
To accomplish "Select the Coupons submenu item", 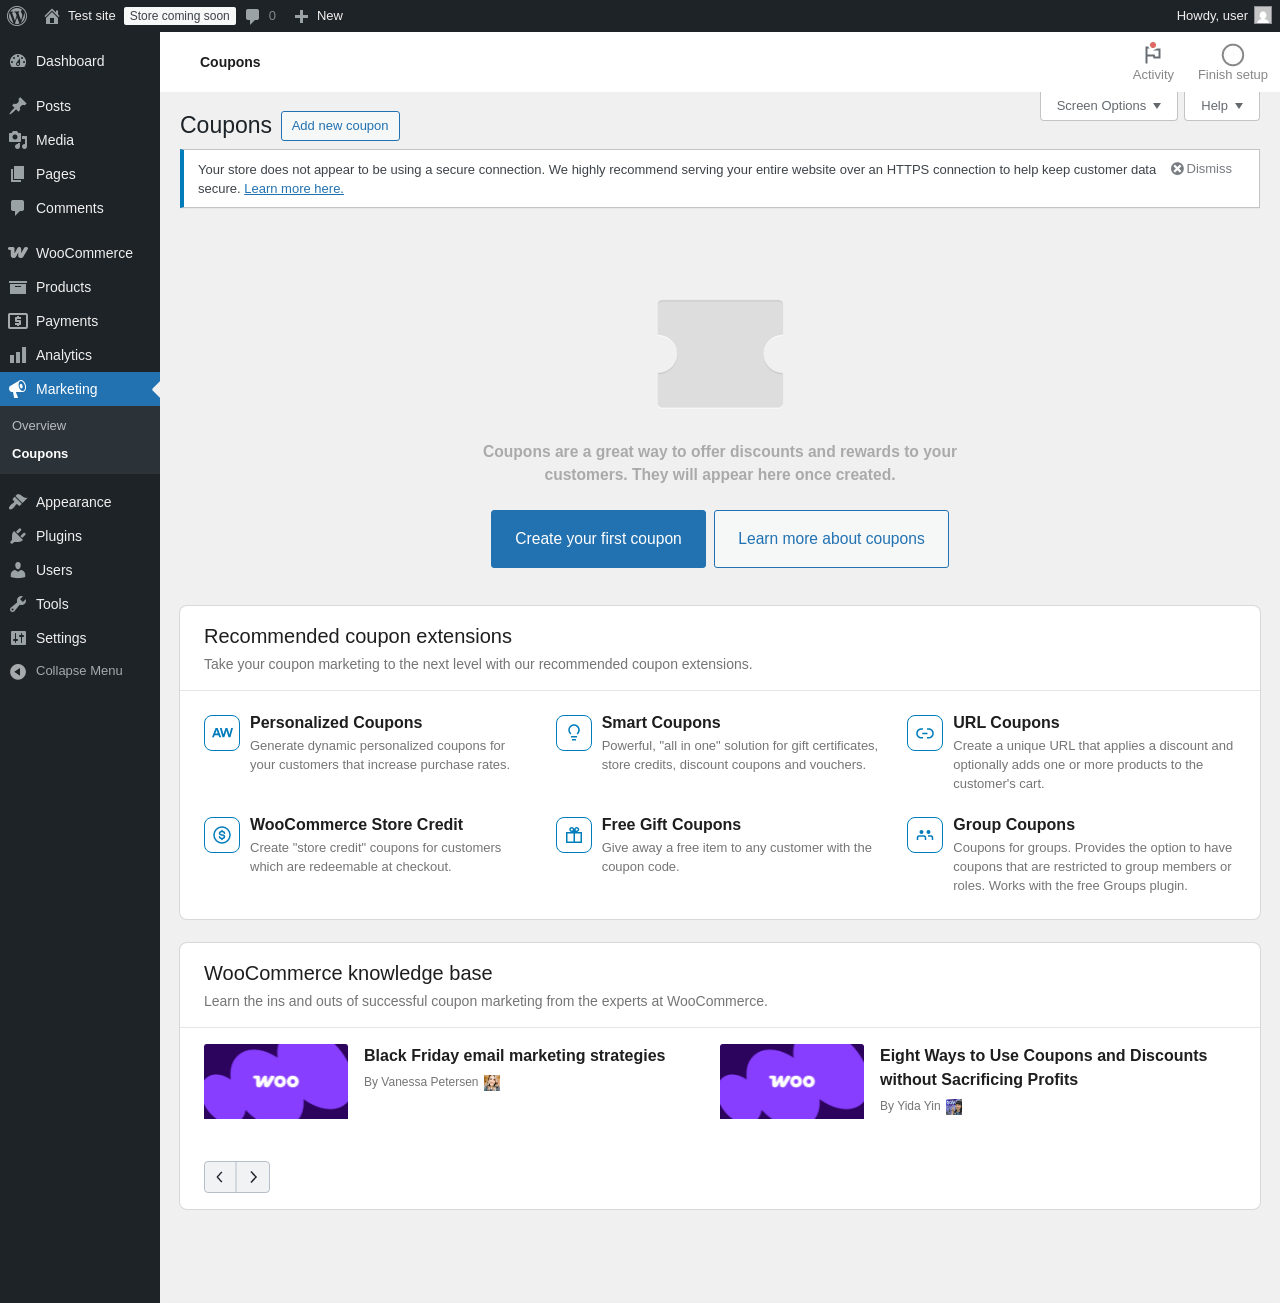I will [40, 454].
